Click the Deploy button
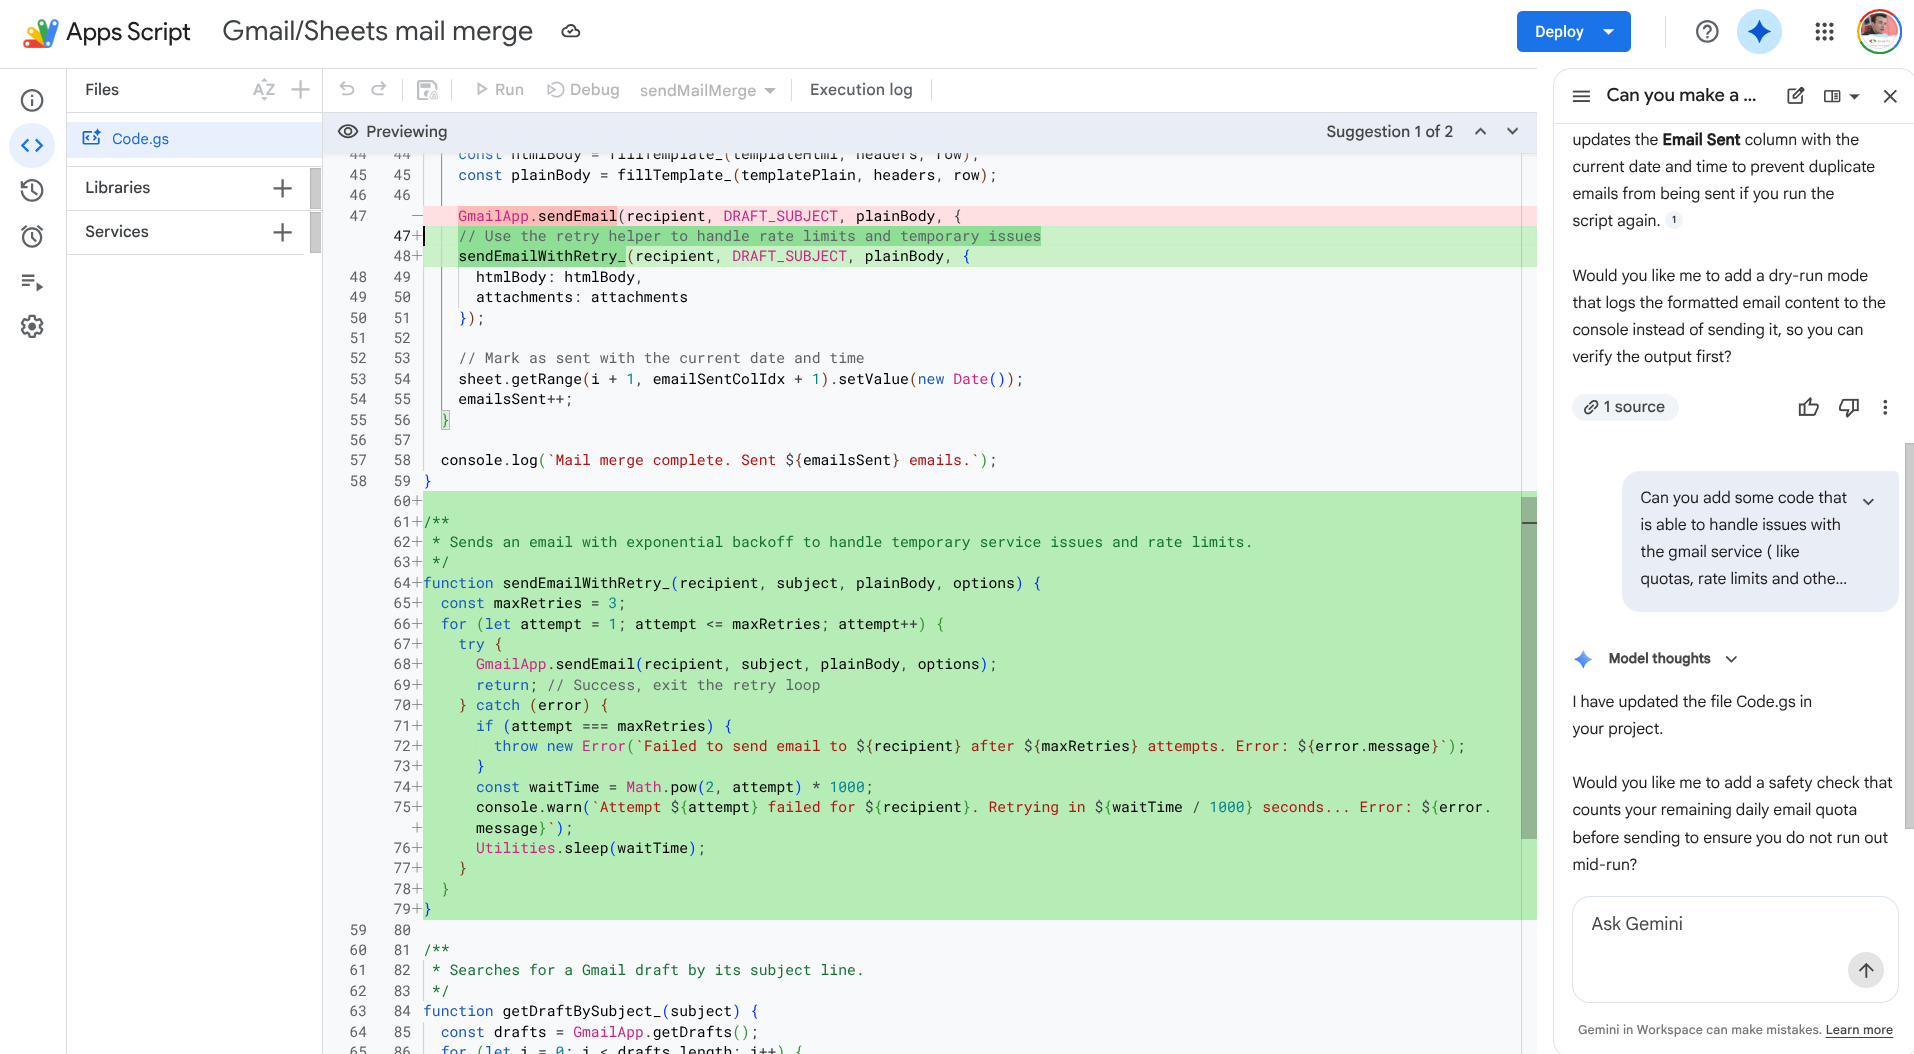Screen dimensions: 1914x1054 click(1558, 32)
